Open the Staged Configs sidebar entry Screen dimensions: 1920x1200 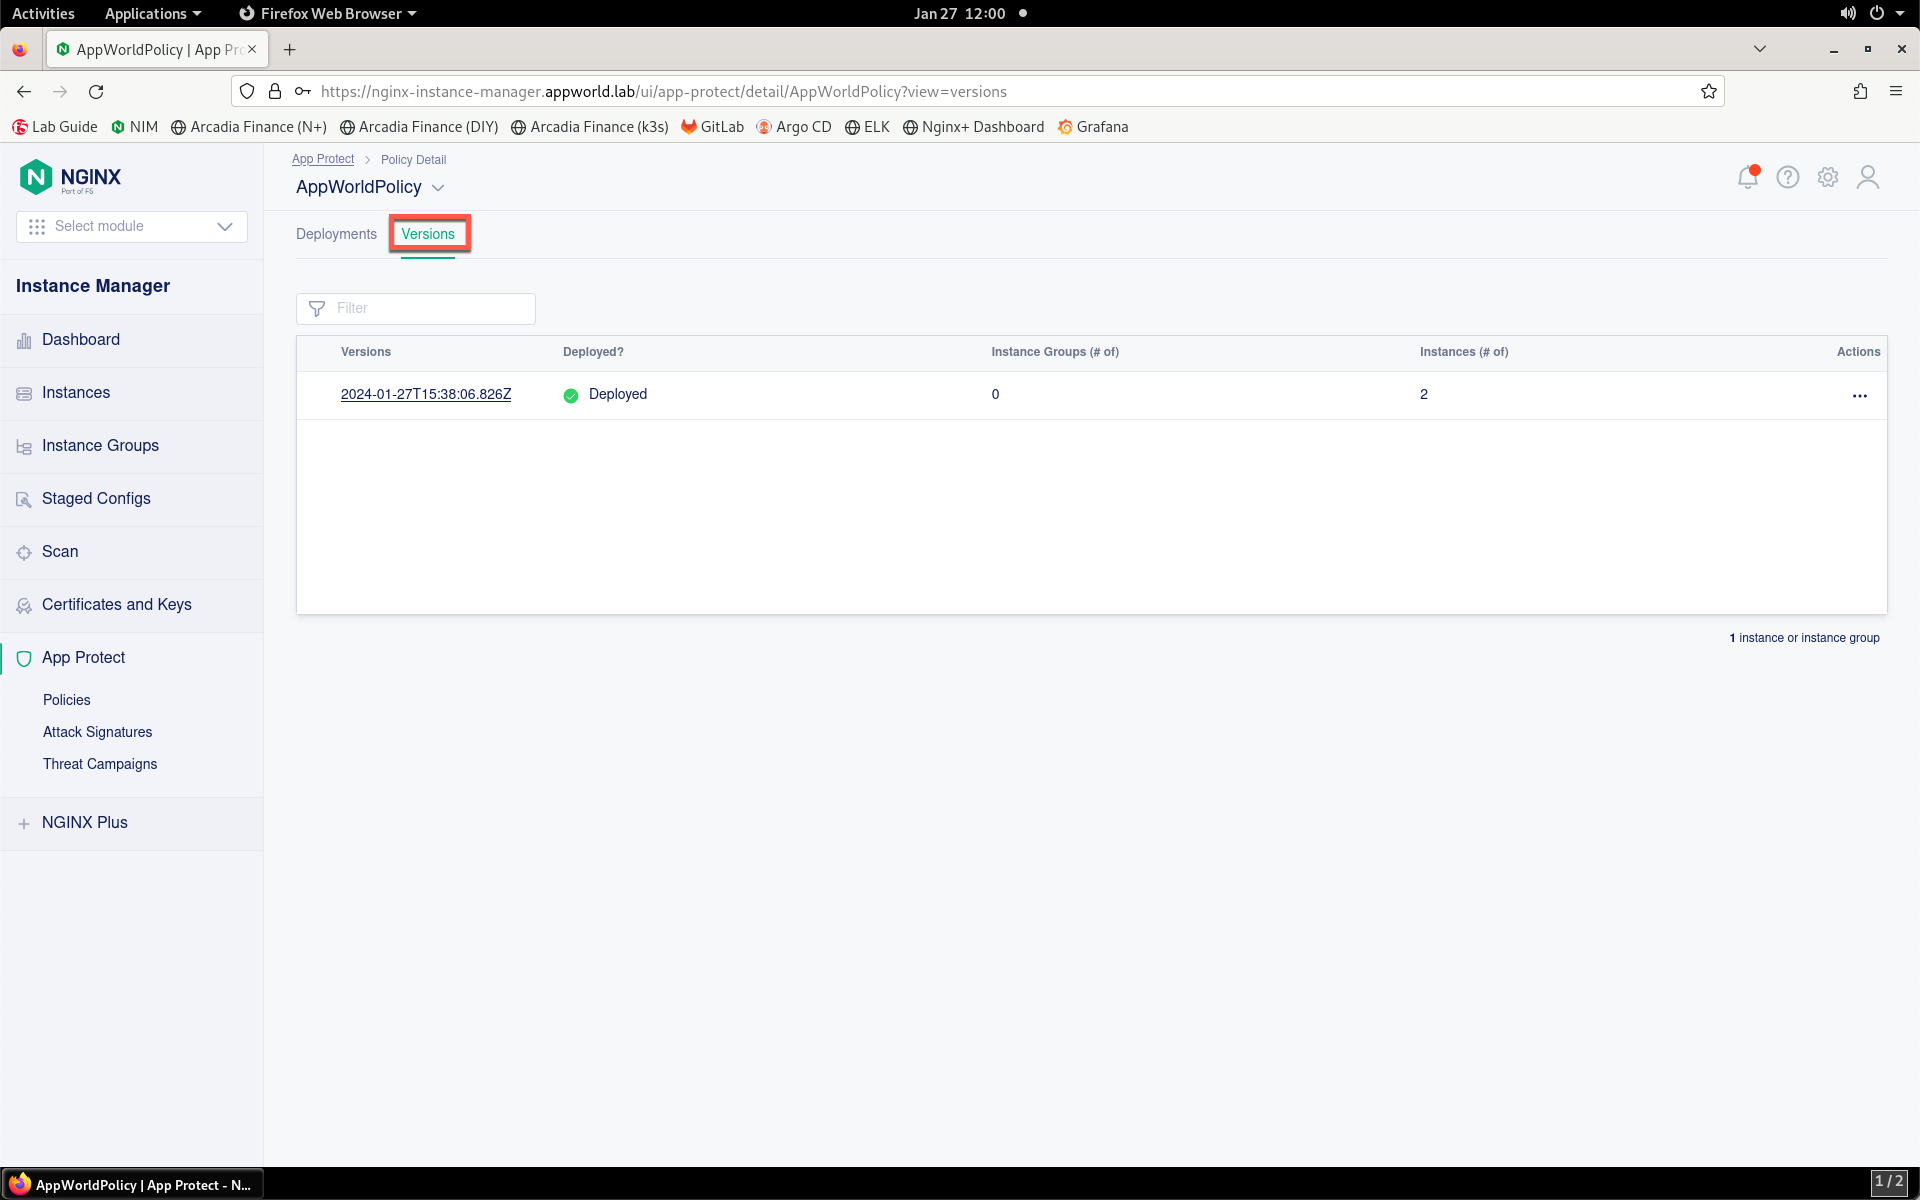pyautogui.click(x=131, y=500)
